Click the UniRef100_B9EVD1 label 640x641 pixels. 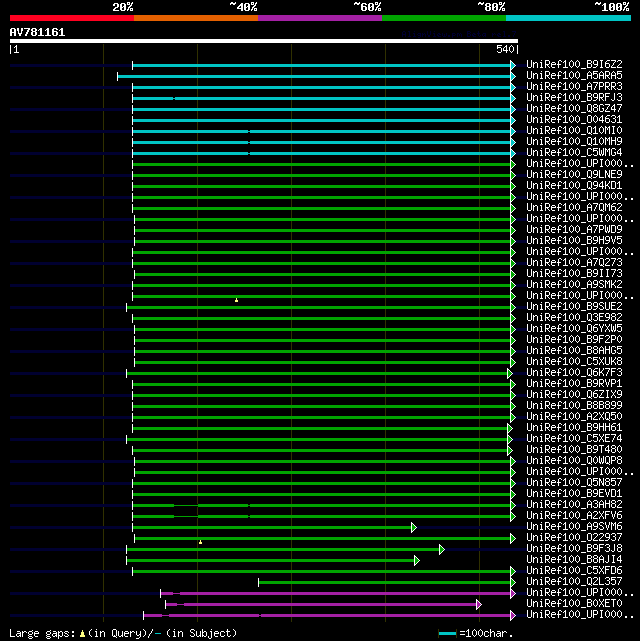(574, 494)
